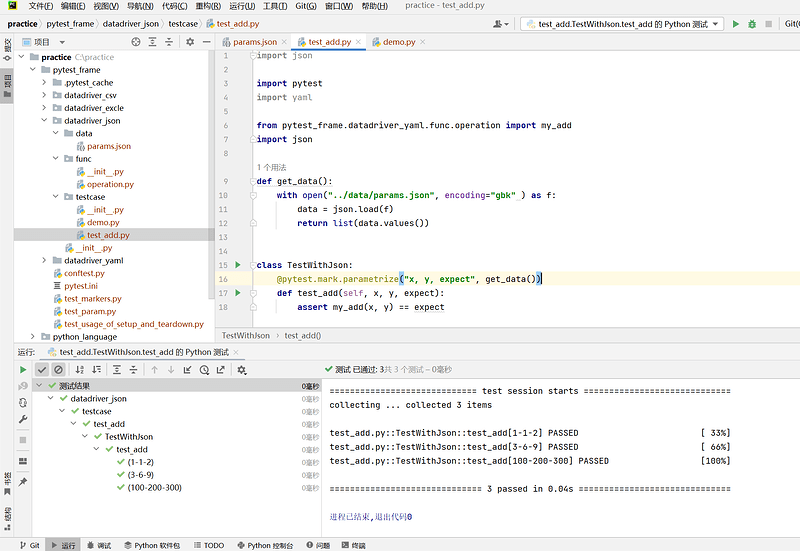
Task: Select test_markers.py in project tree
Action: click(93, 298)
